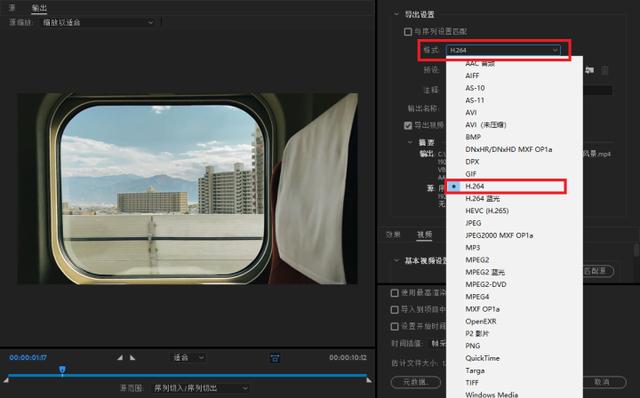Click the 格式 H.264 dropdown box
The height and width of the screenshot is (398, 640).
point(503,50)
